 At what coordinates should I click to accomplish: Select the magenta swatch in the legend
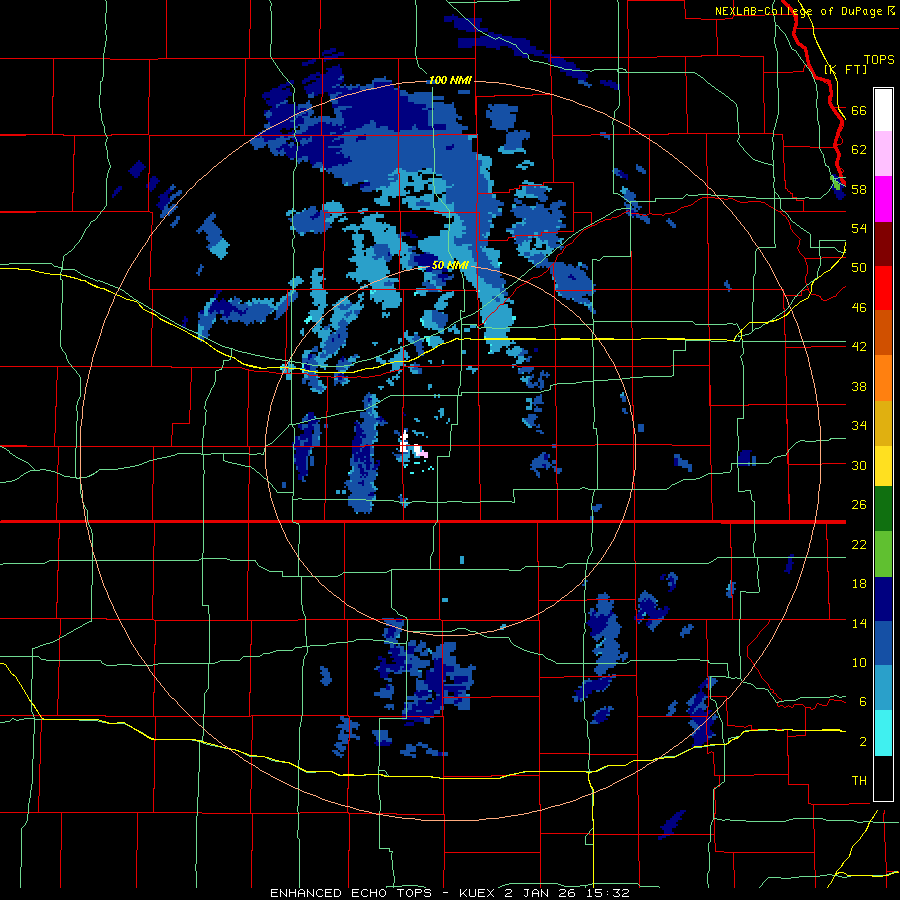pos(883,199)
